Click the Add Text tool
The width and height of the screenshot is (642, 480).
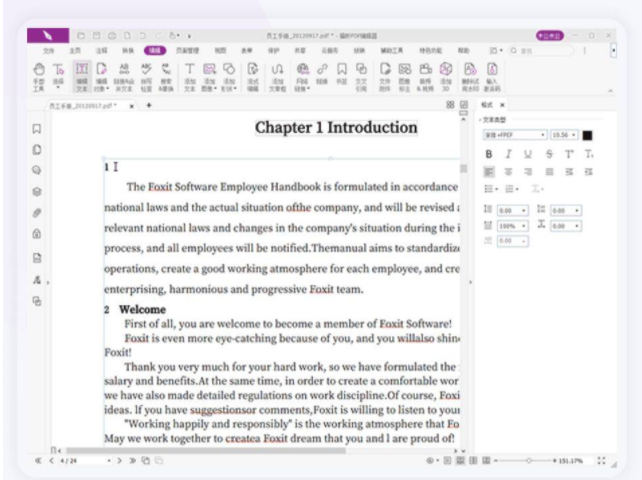coord(189,77)
